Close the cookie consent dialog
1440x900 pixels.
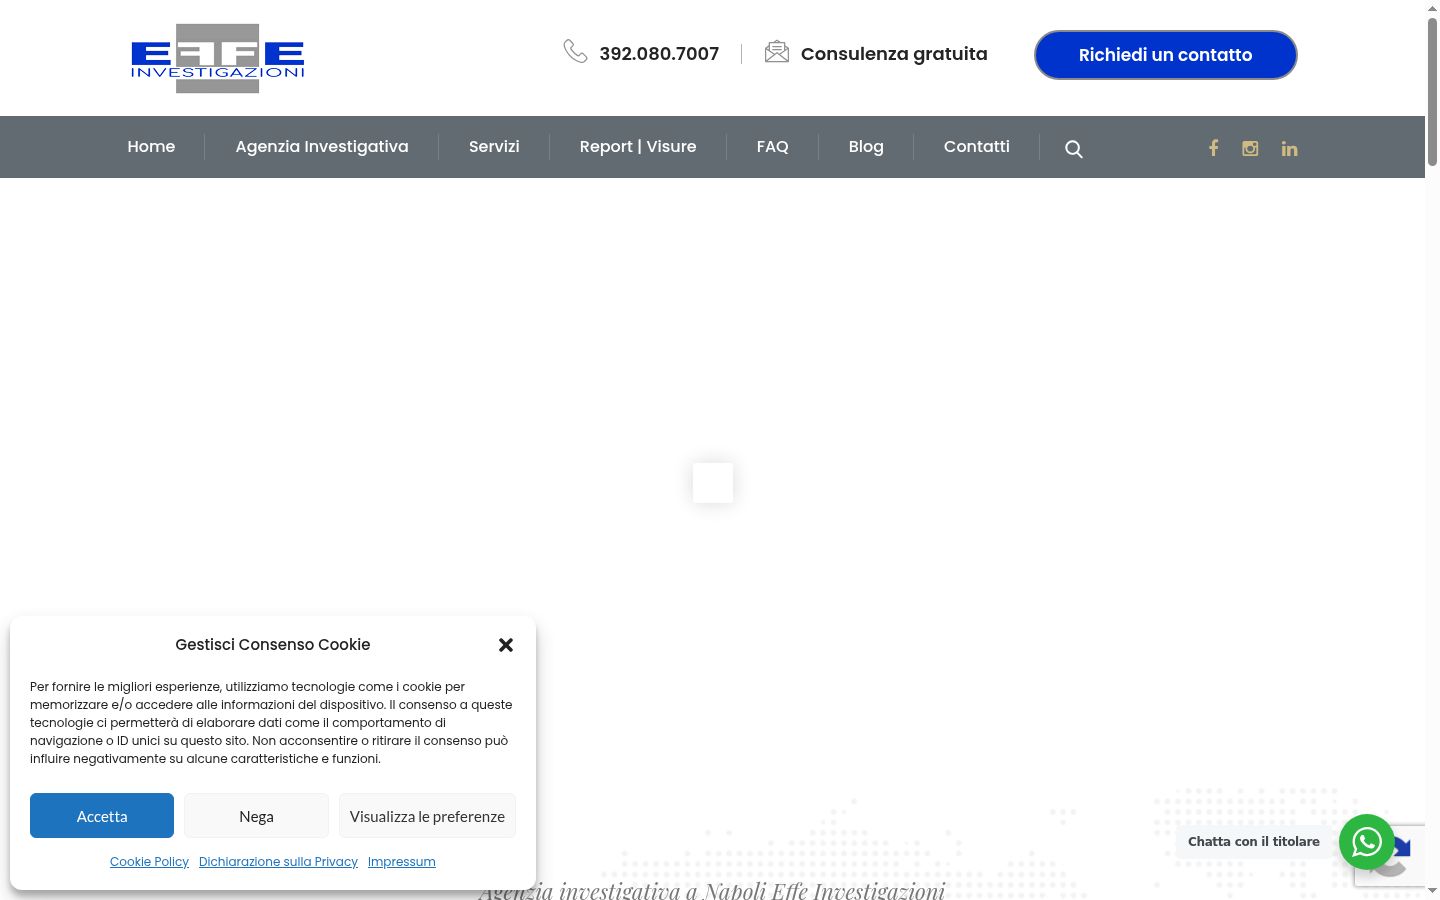(506, 645)
